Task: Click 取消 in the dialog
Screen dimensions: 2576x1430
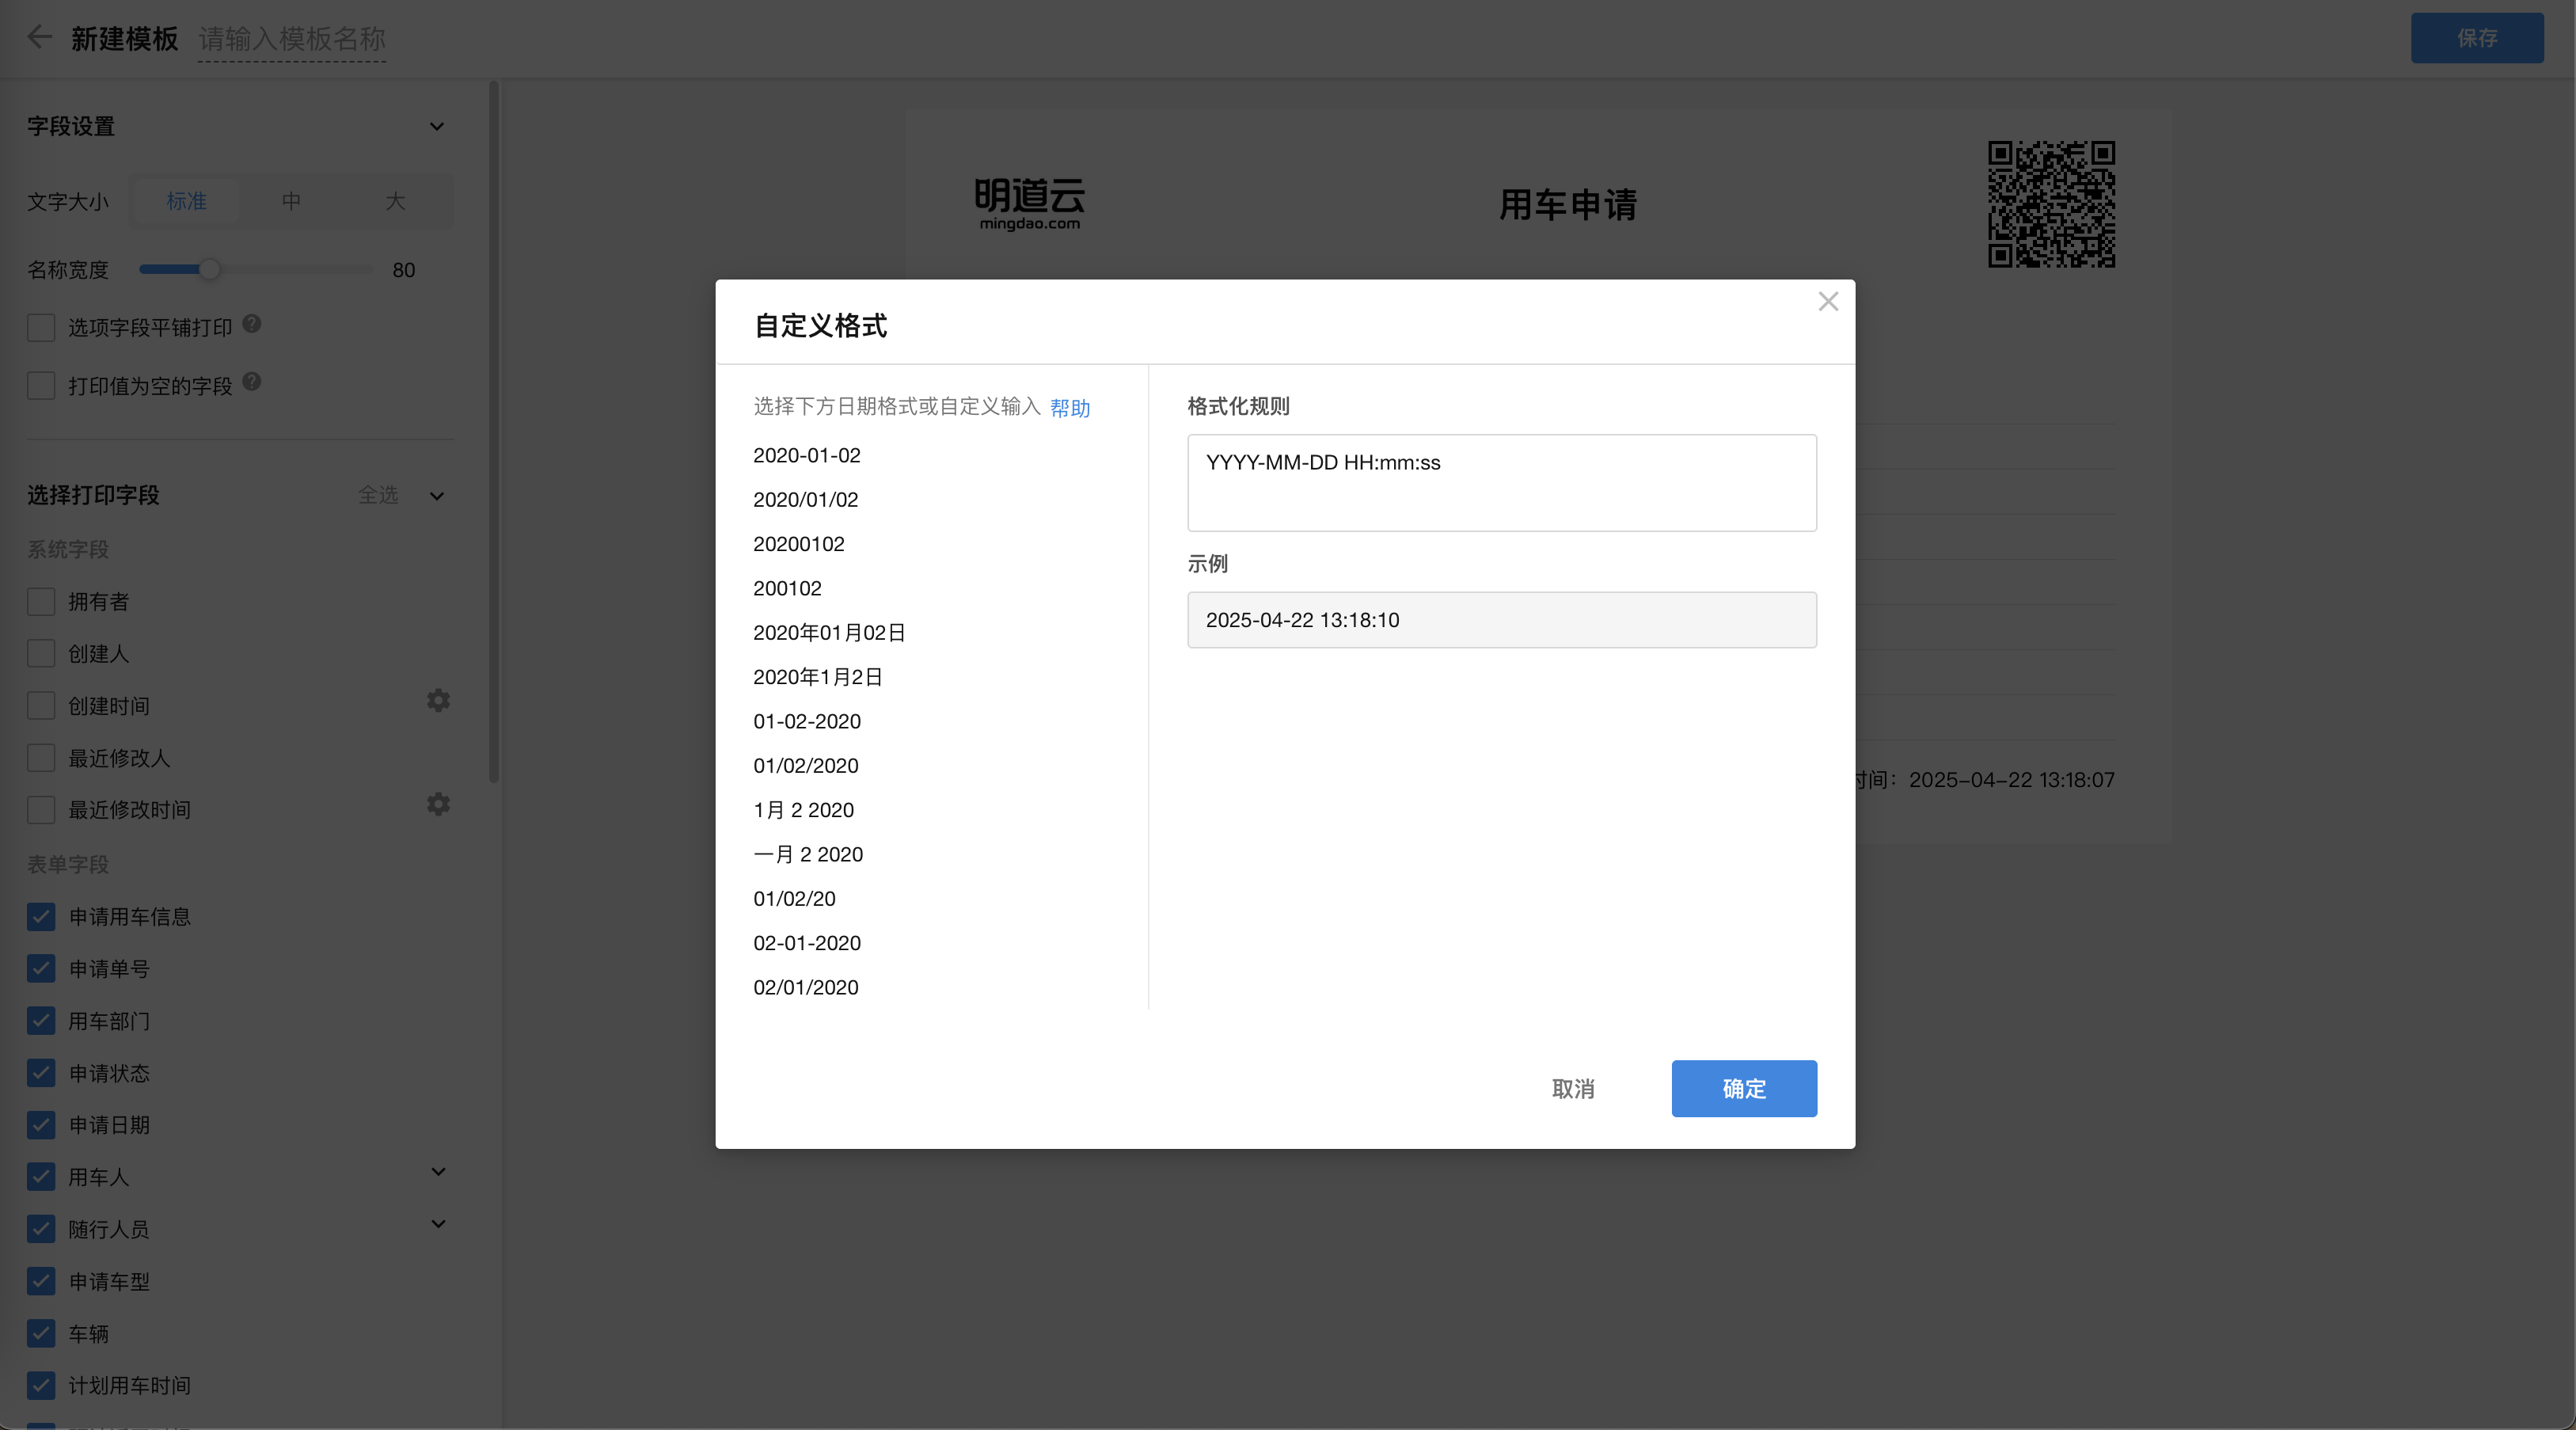Action: [1573, 1089]
